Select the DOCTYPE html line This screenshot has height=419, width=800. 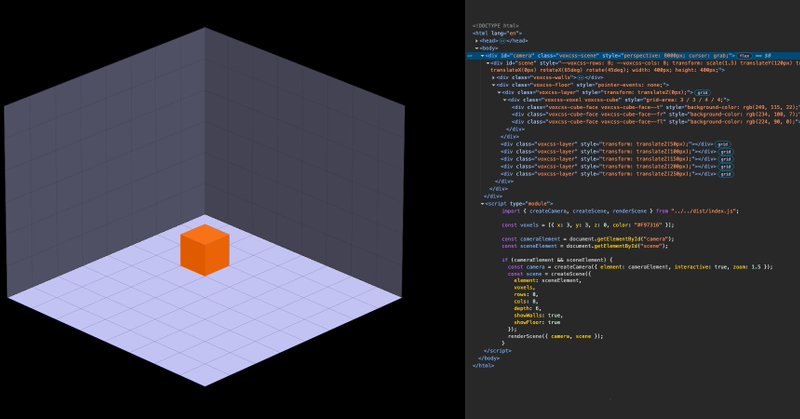click(495, 26)
